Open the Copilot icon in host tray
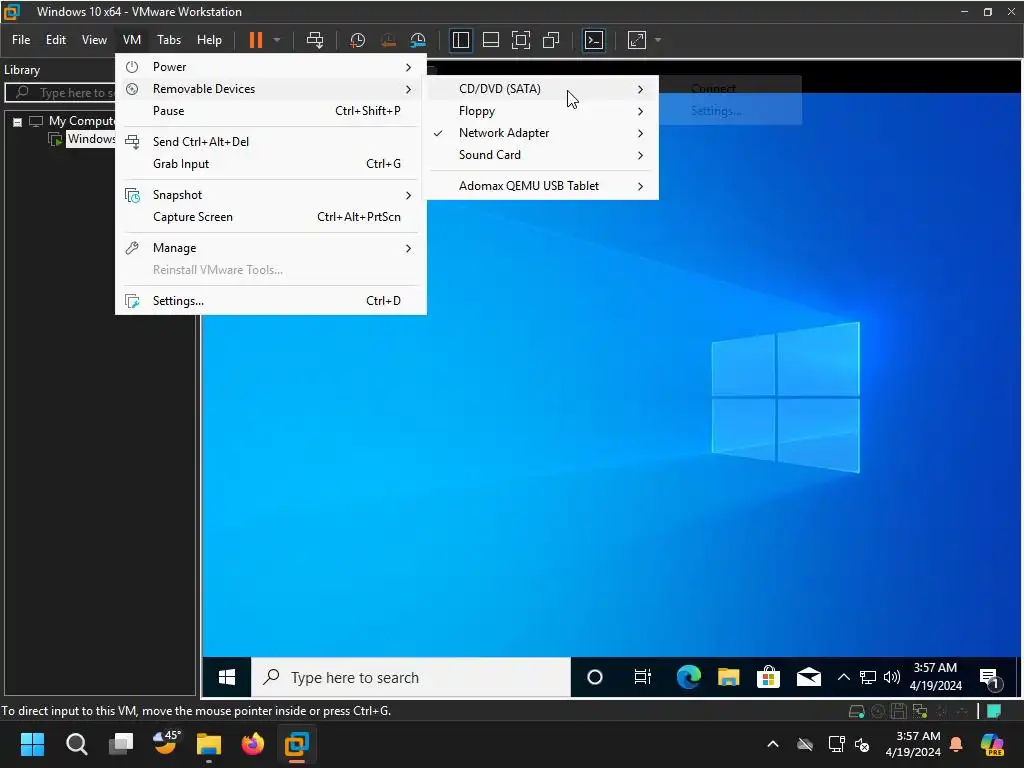This screenshot has height=768, width=1024. point(992,744)
